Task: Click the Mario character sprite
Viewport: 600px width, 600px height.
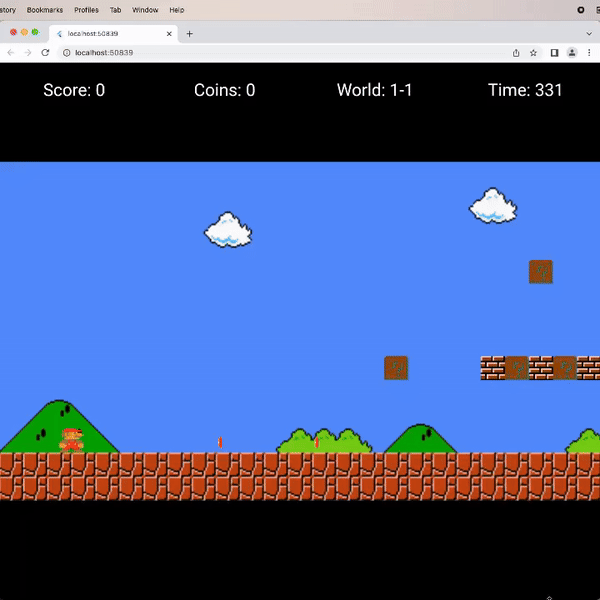Action: click(71, 440)
